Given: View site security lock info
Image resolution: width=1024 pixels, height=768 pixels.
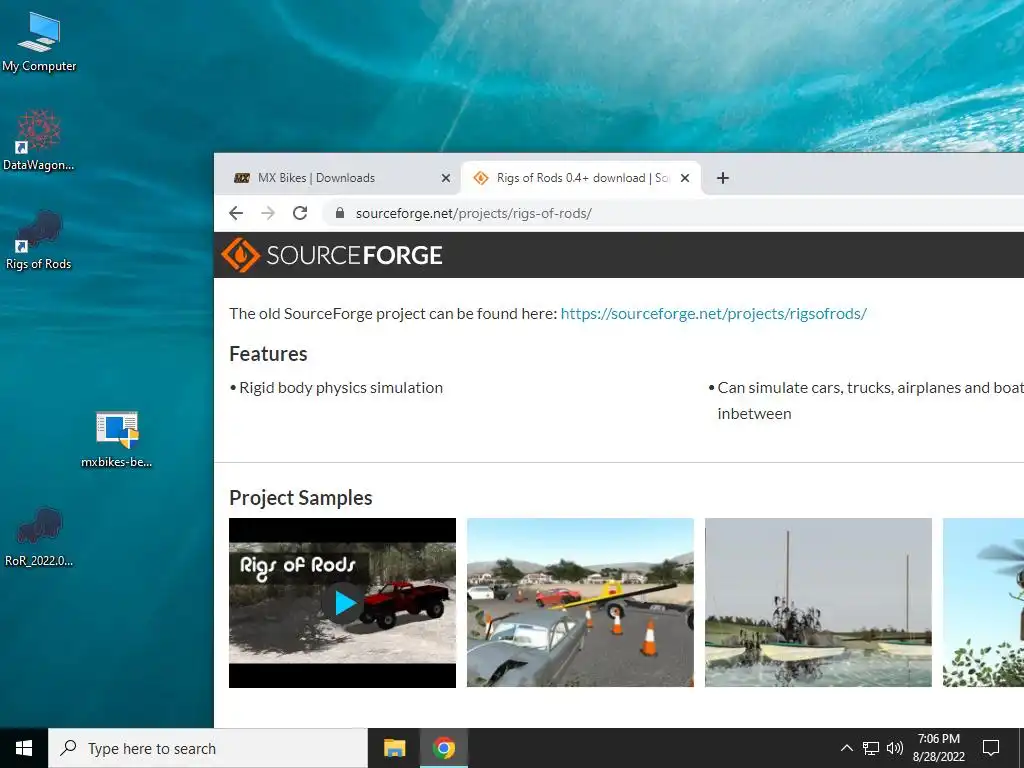Looking at the screenshot, I should [x=340, y=213].
